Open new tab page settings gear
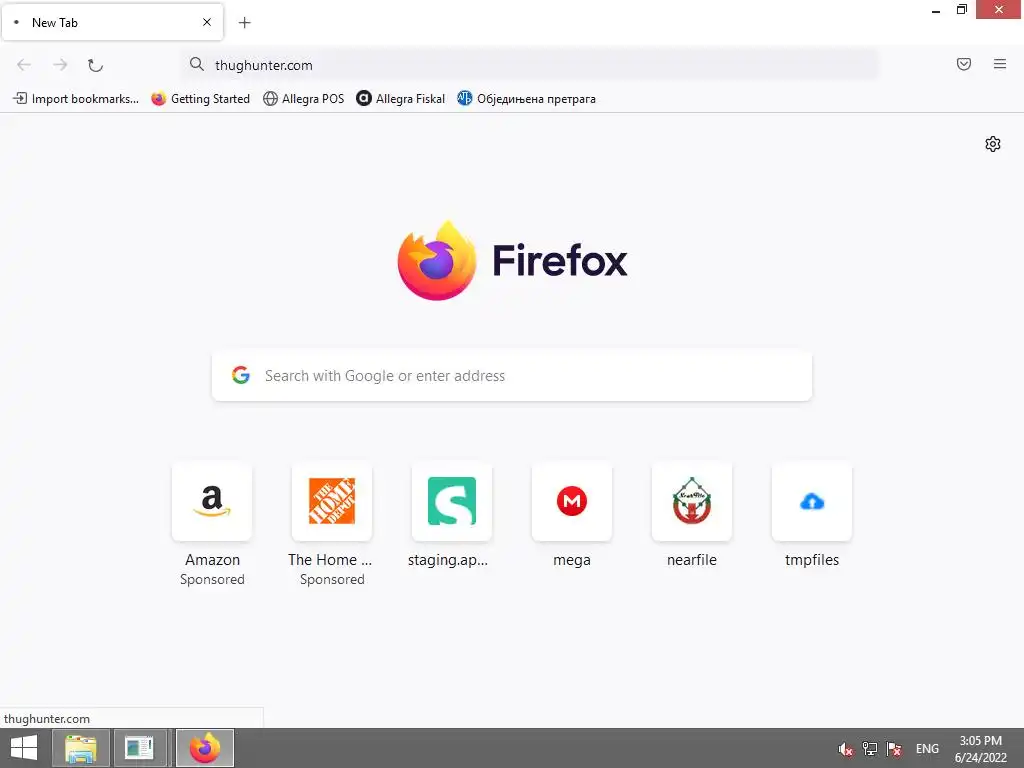This screenshot has width=1024, height=768. coord(993,144)
